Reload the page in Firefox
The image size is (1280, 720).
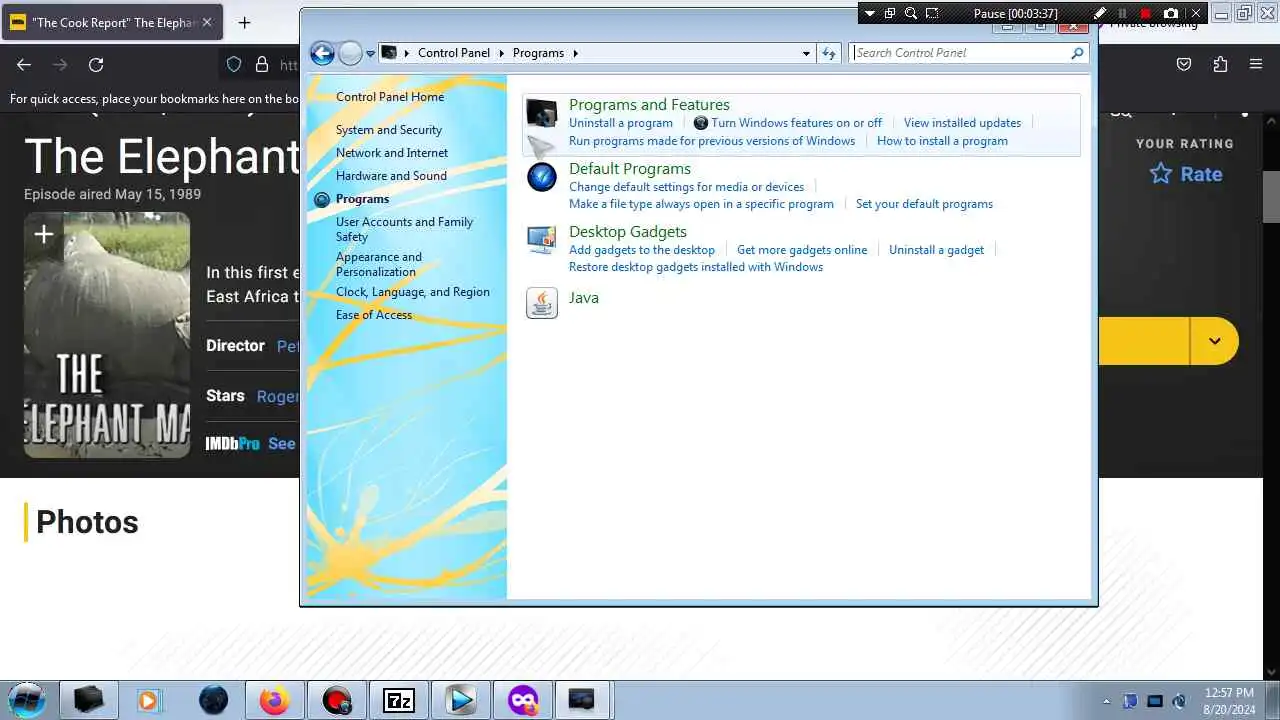tap(96, 64)
